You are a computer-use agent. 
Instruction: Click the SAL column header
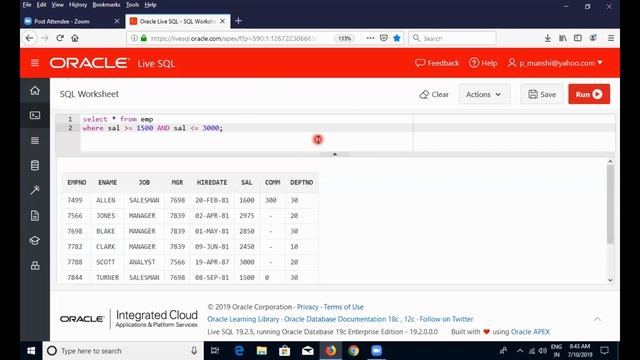(247, 182)
